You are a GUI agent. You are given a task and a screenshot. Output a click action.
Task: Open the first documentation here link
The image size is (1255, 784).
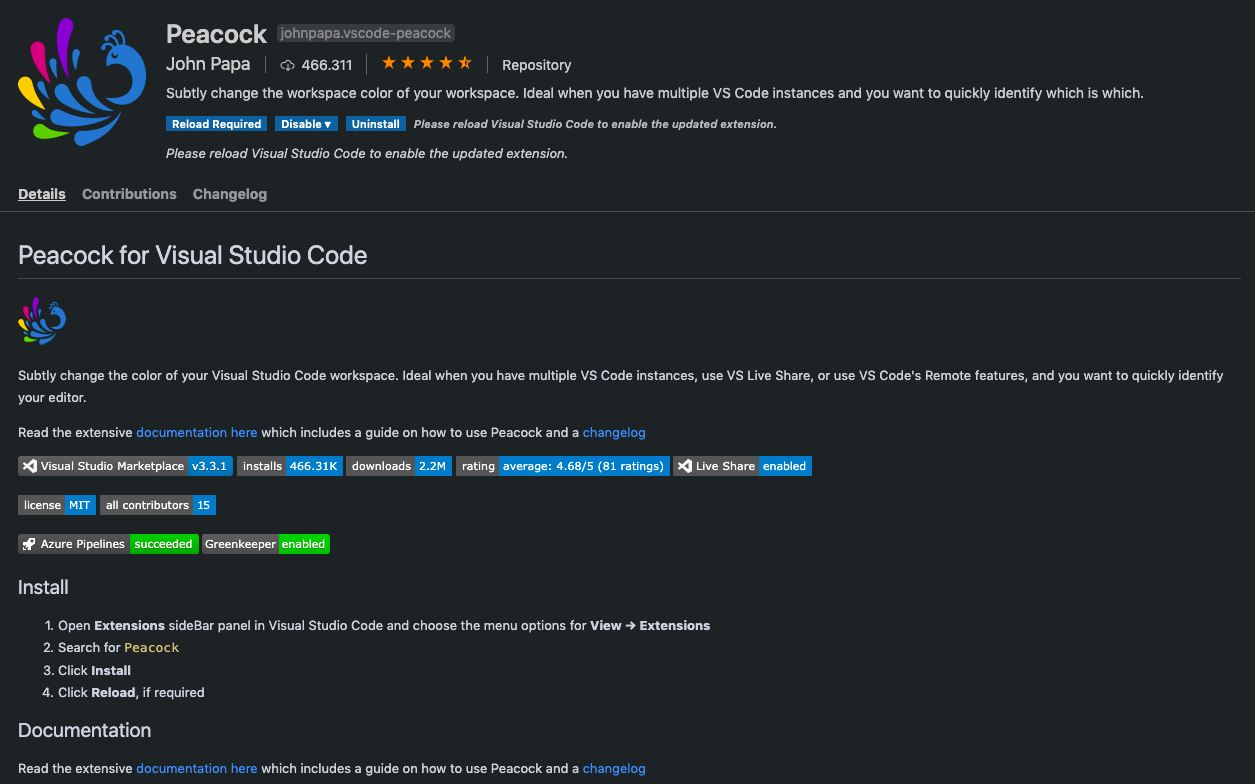197,433
